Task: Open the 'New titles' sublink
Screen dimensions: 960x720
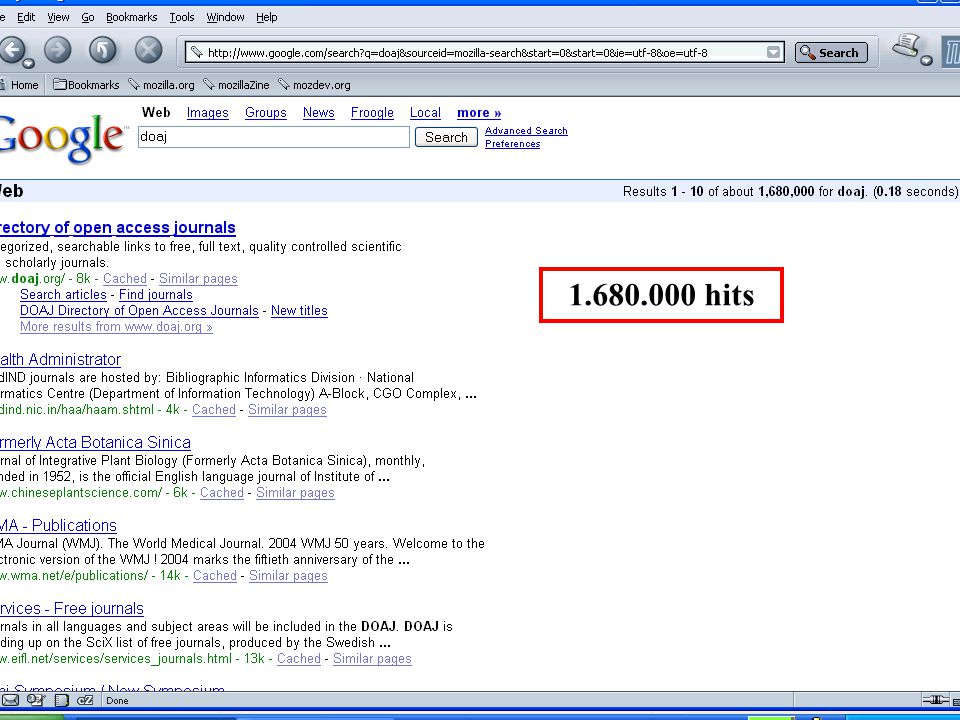Action: [299, 310]
